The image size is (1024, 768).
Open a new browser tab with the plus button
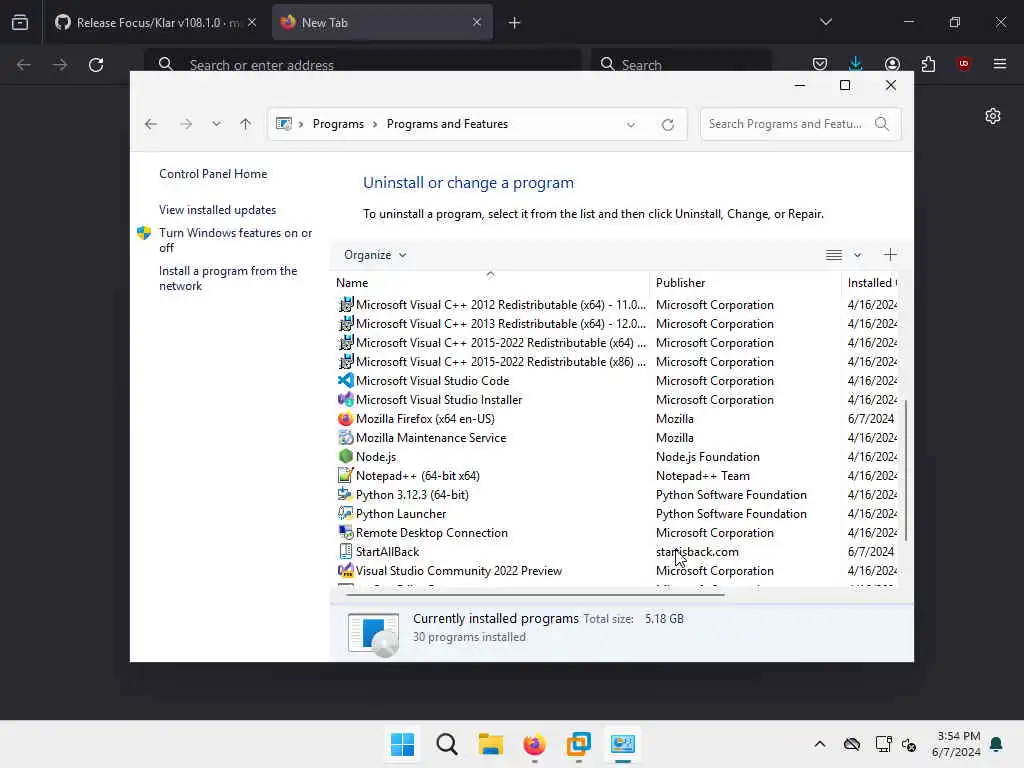click(x=515, y=23)
